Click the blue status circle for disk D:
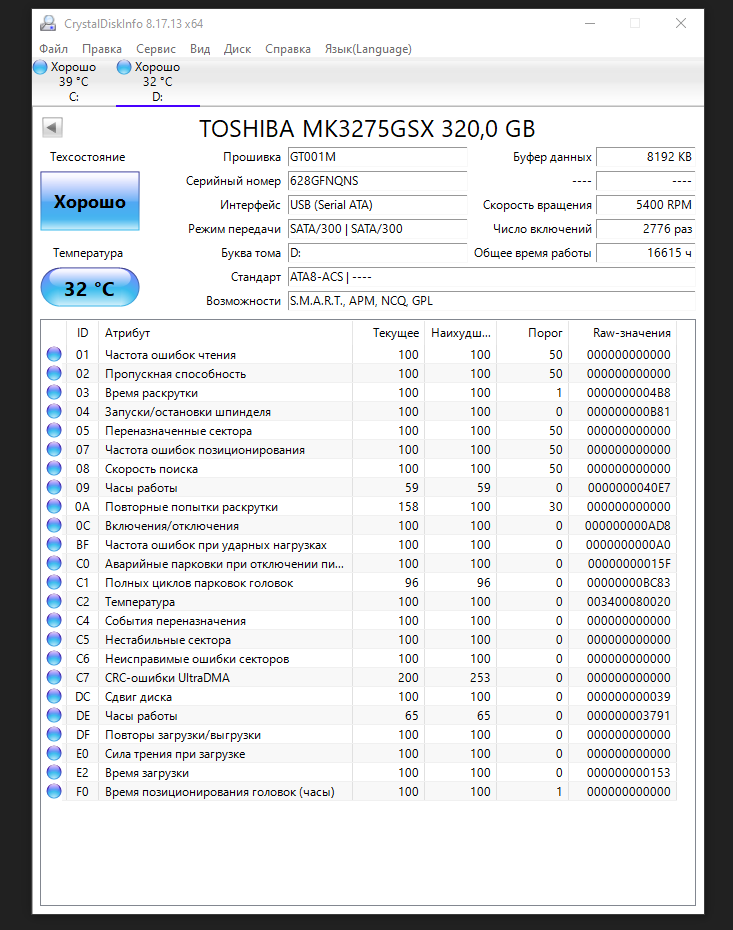Viewport: 733px width, 930px height. pos(124,67)
